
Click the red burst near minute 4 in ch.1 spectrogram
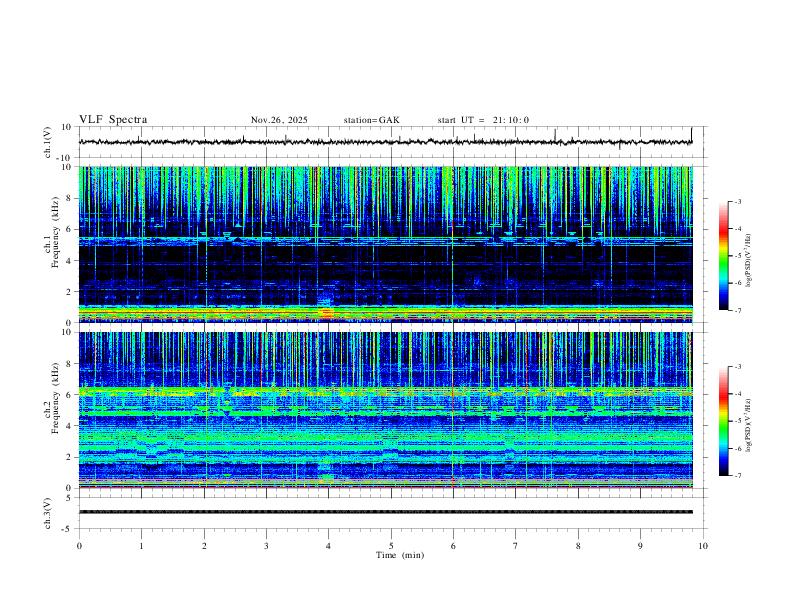click(x=327, y=313)
